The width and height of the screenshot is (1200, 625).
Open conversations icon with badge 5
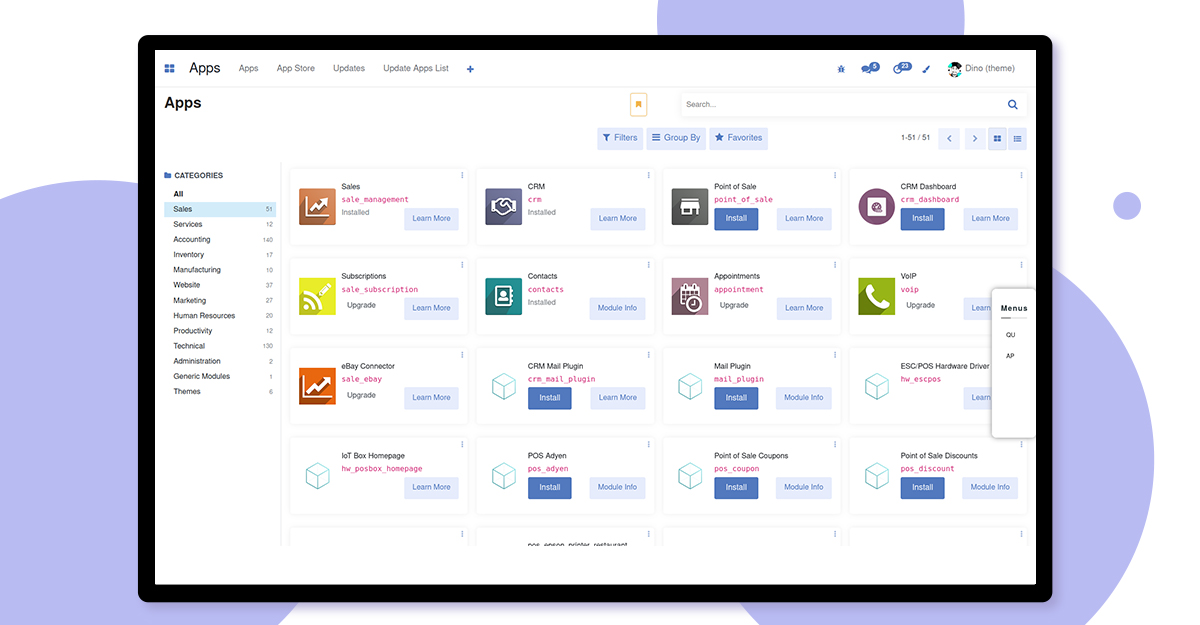click(x=869, y=68)
